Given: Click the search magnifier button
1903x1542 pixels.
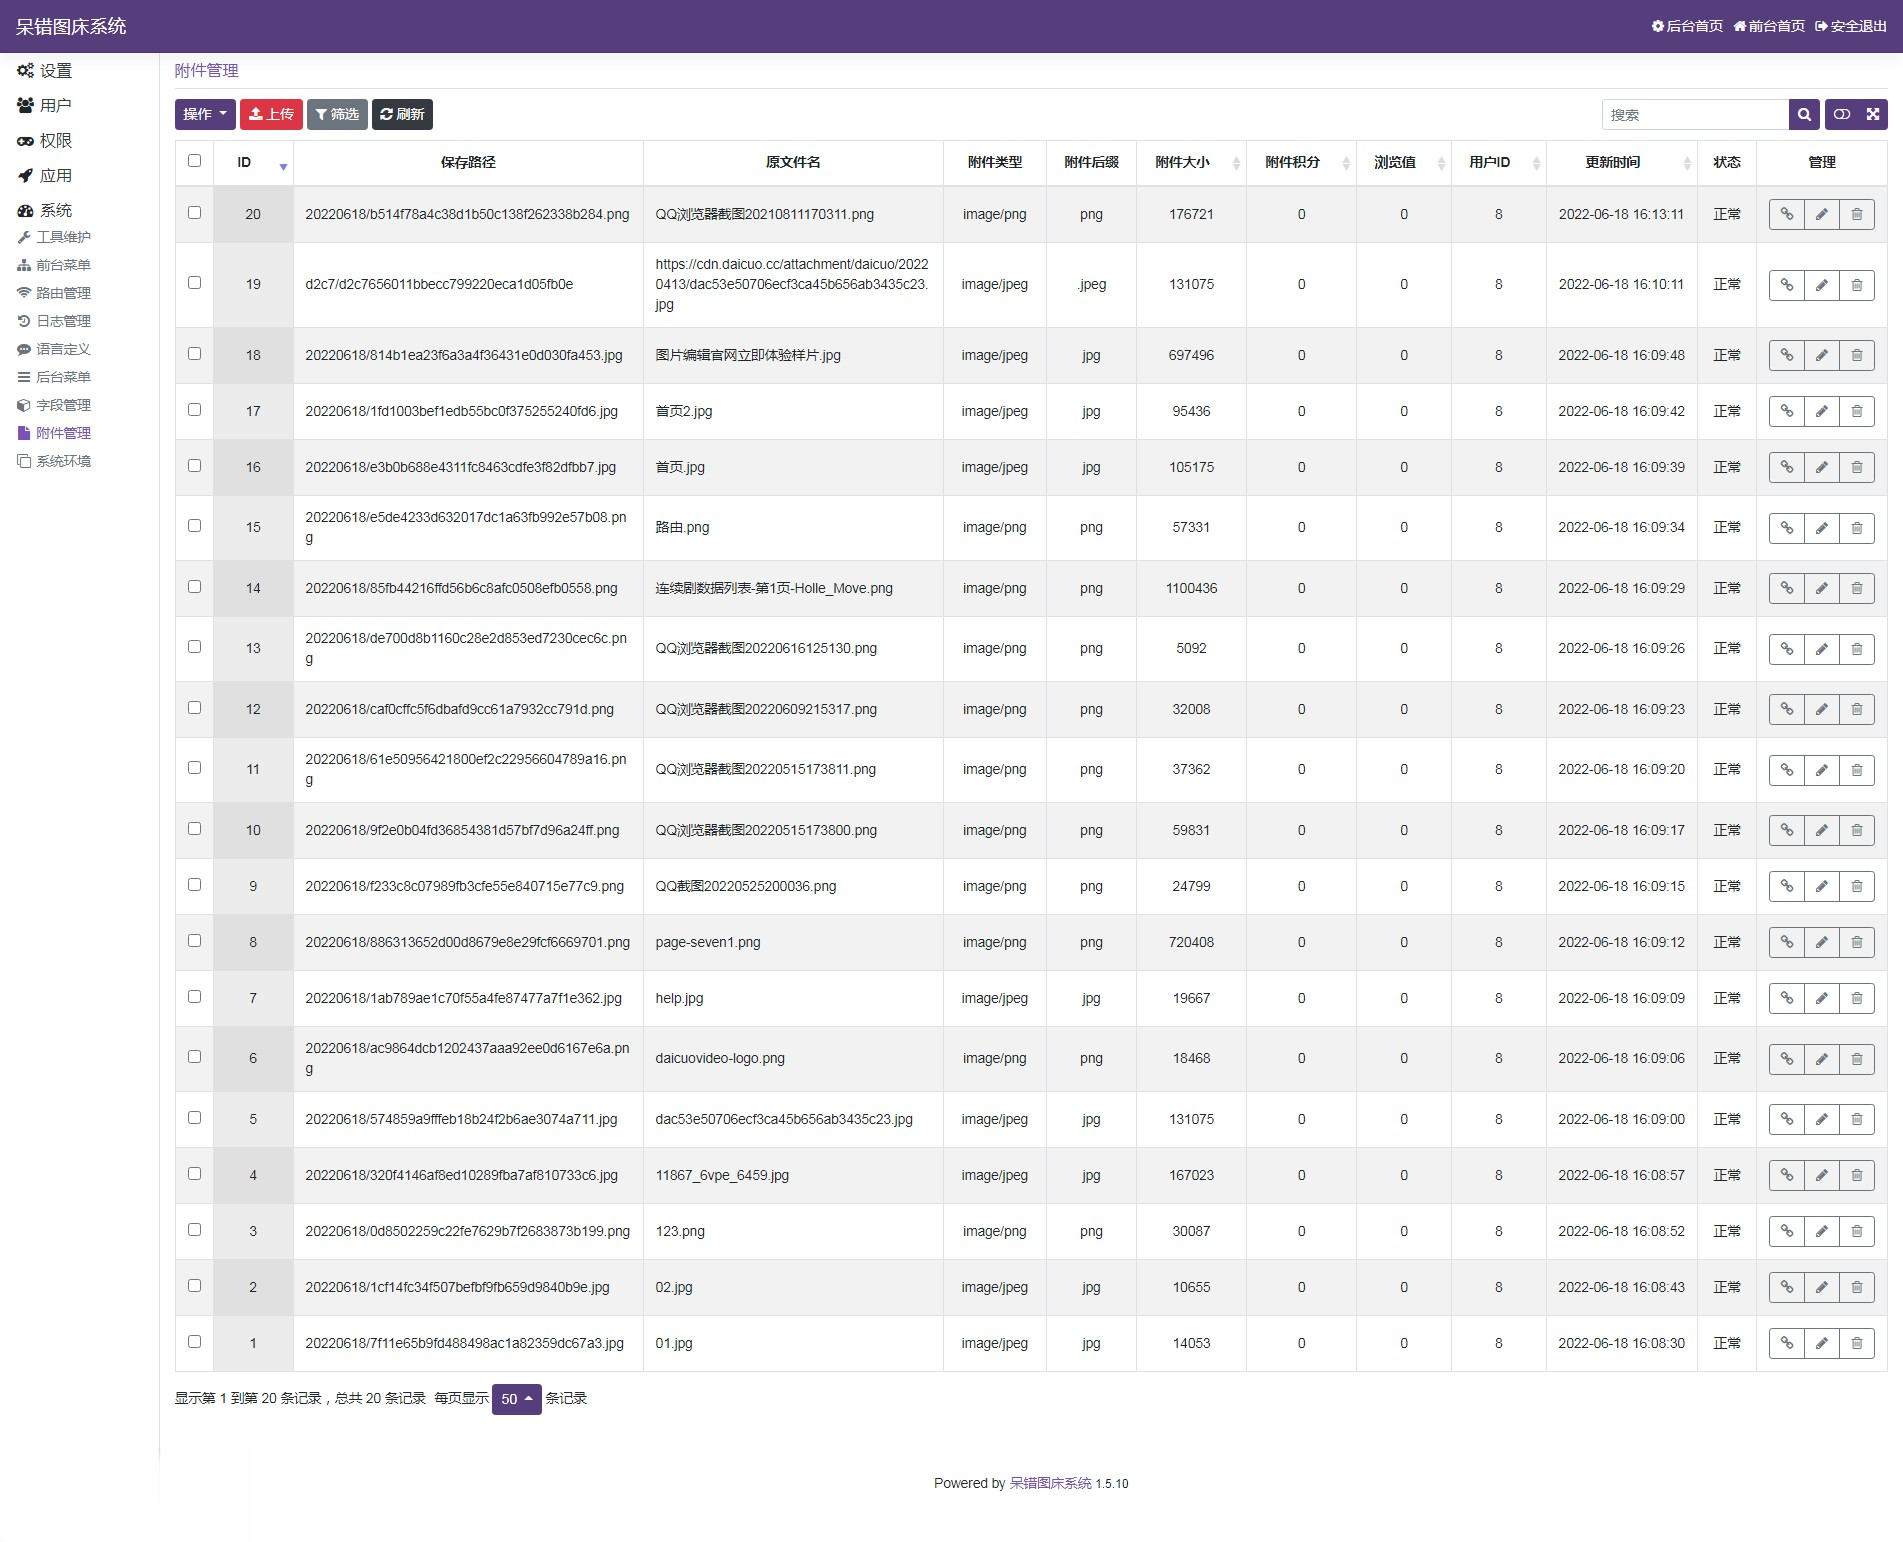Looking at the screenshot, I should [x=1803, y=115].
